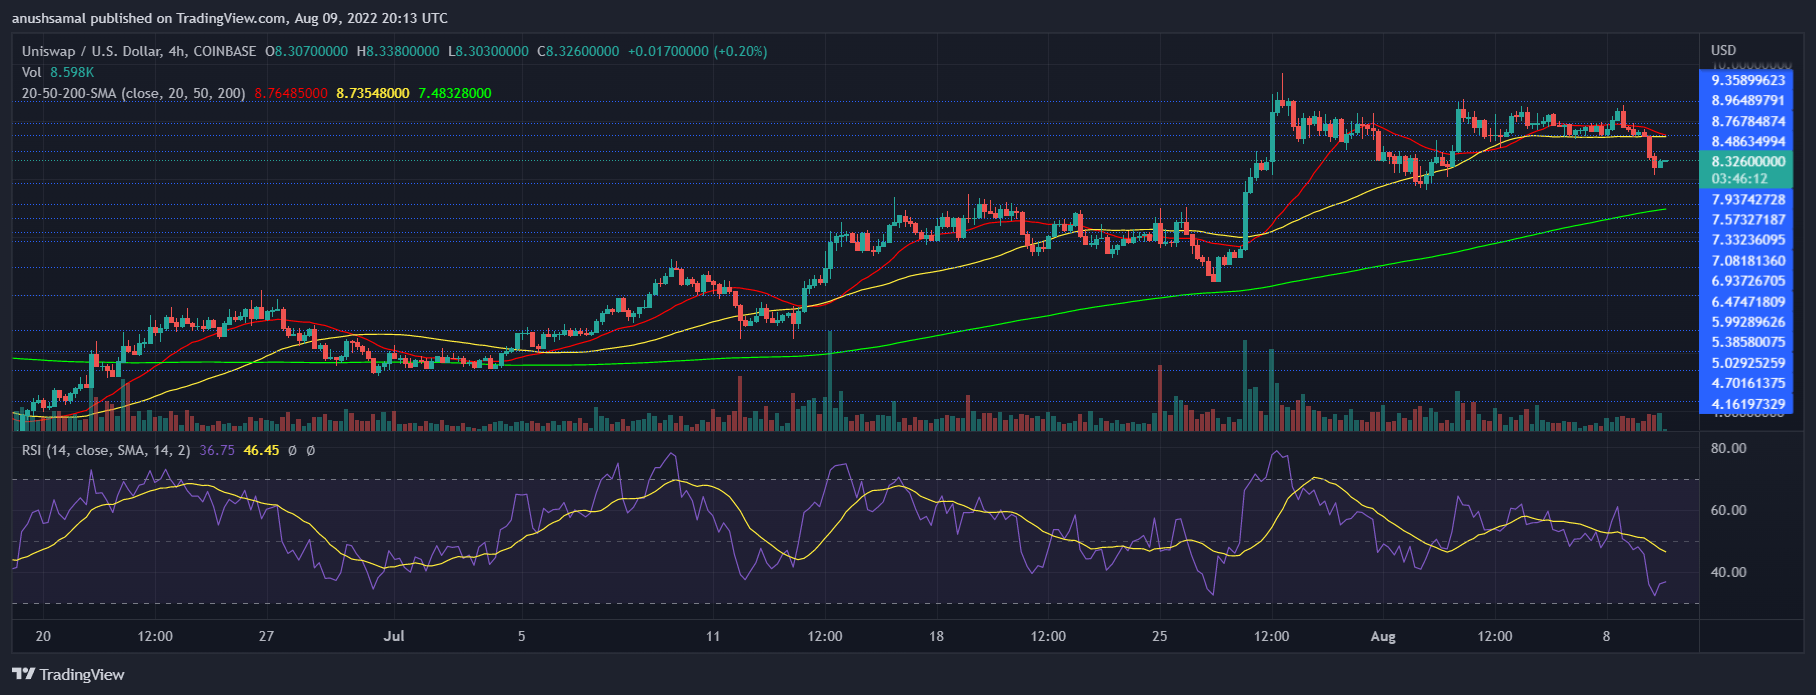Click the change value +0.01700000 (+0.20%)
1816x695 pixels.
698,51
